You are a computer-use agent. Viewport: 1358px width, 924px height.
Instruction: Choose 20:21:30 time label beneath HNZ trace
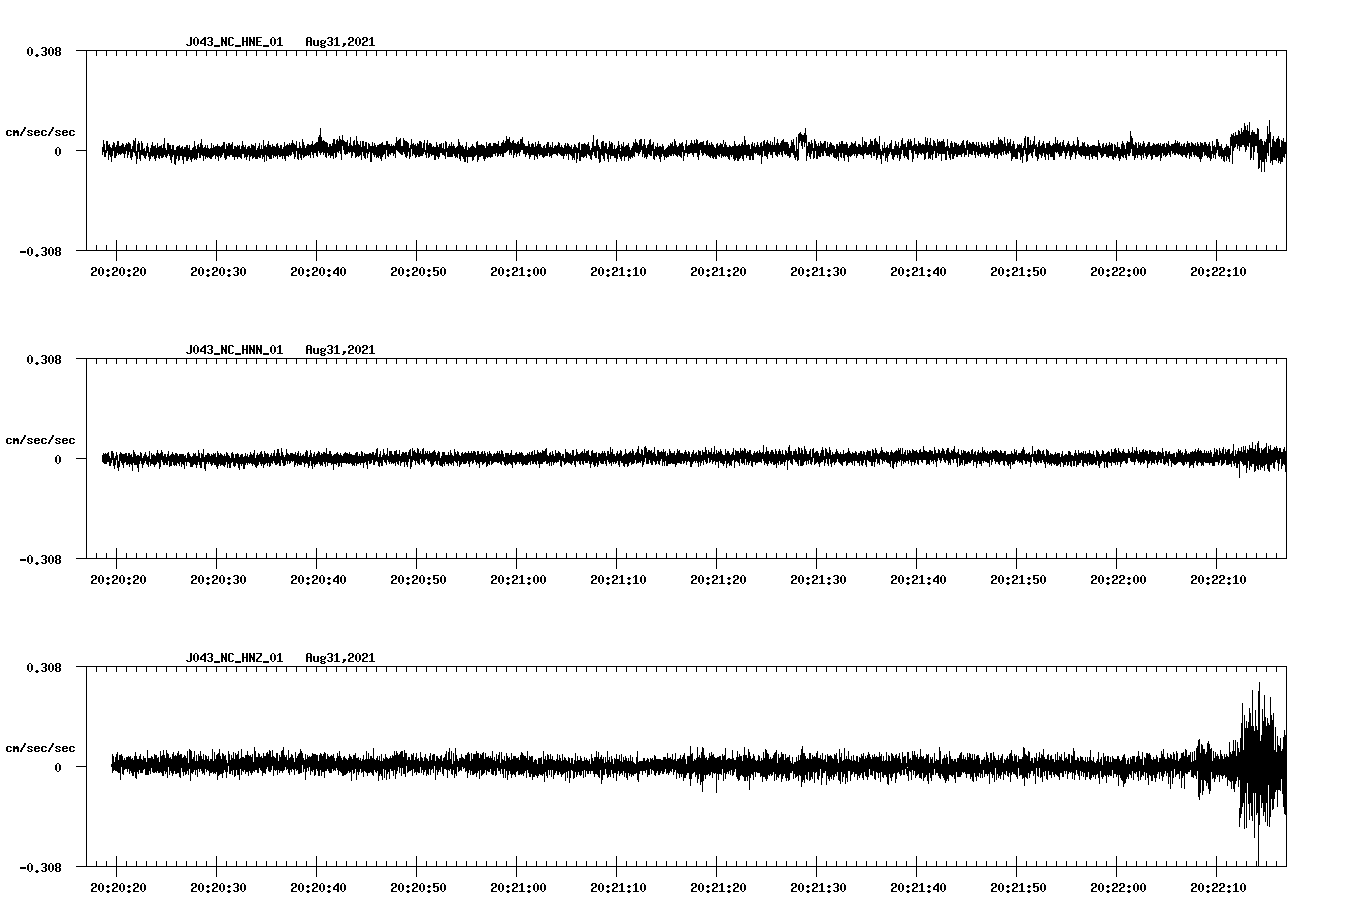pyautogui.click(x=818, y=887)
